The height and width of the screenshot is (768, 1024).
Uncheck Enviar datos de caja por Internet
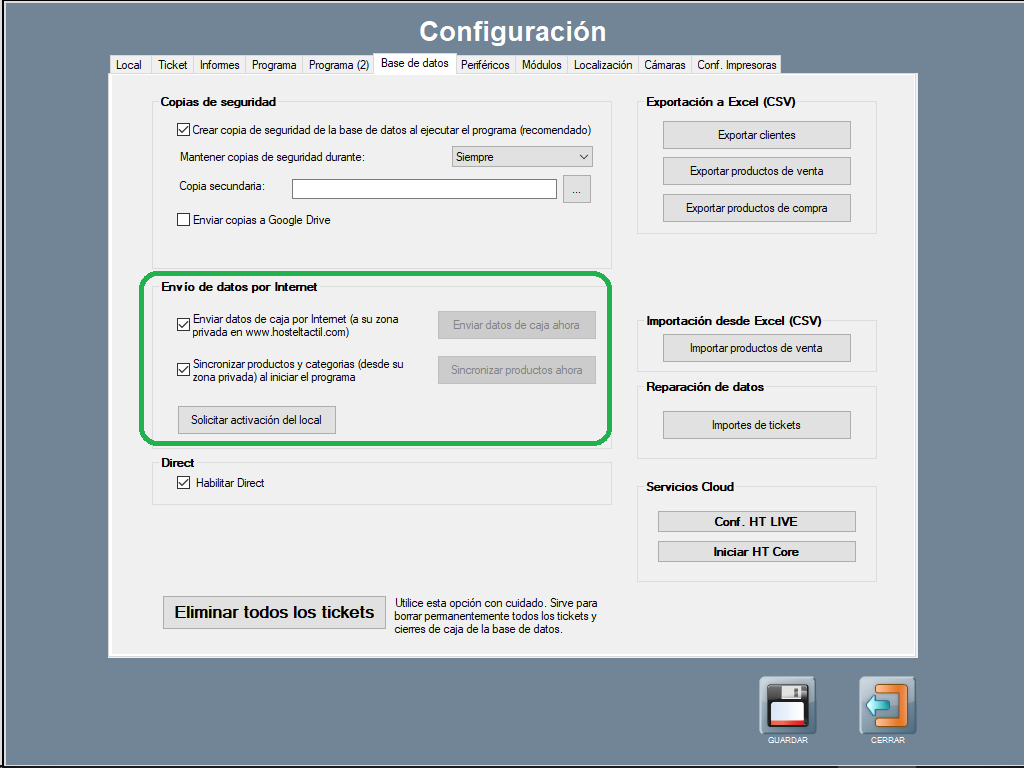pos(183,324)
